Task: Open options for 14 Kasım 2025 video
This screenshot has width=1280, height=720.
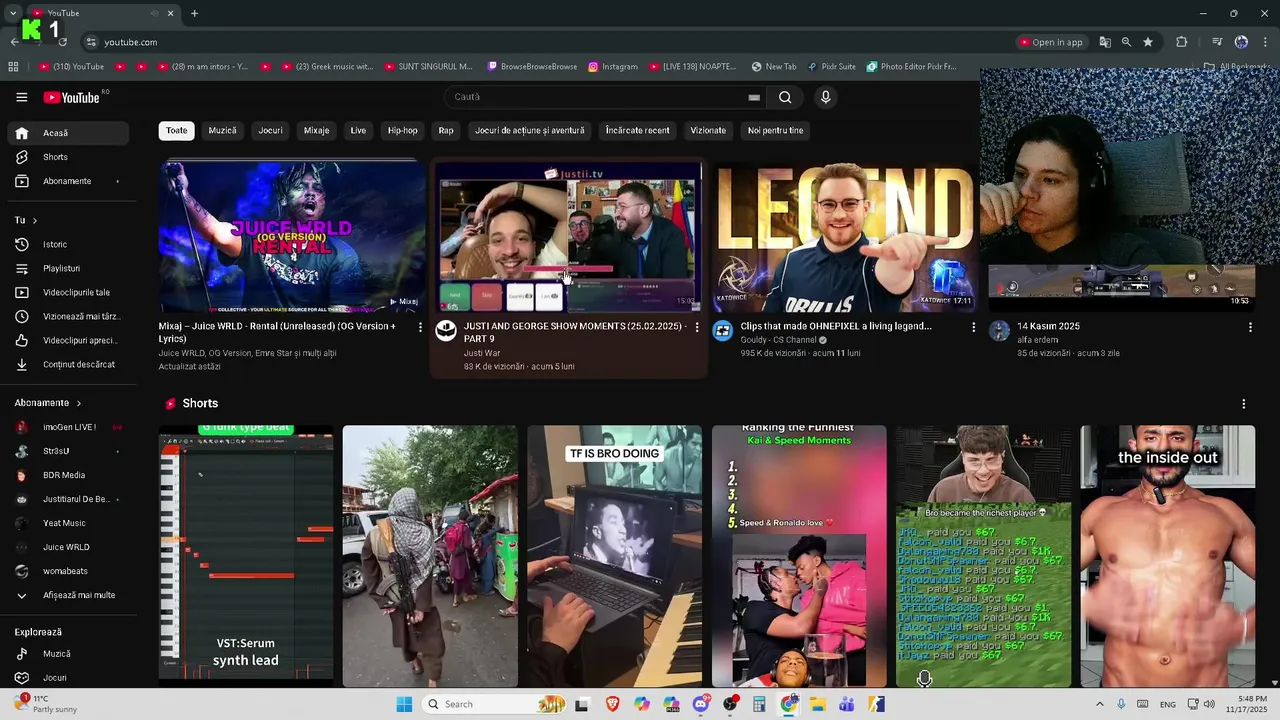Action: pos(1250,327)
